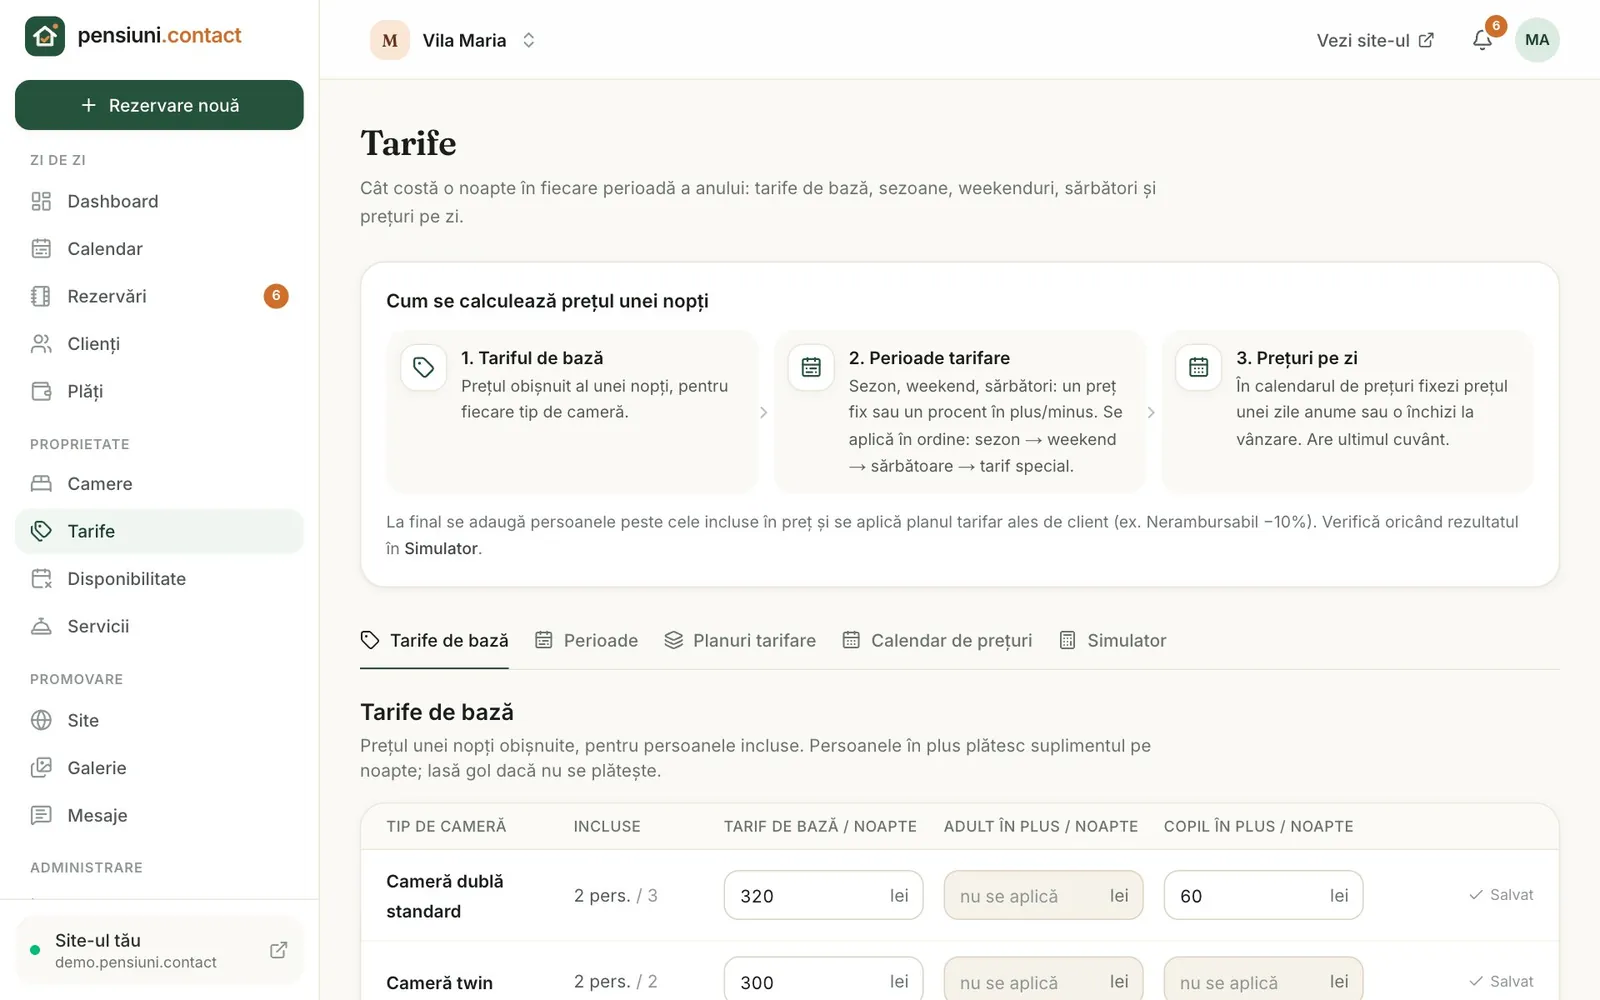Expand the Vila Maria property switcher

pyautogui.click(x=454, y=40)
